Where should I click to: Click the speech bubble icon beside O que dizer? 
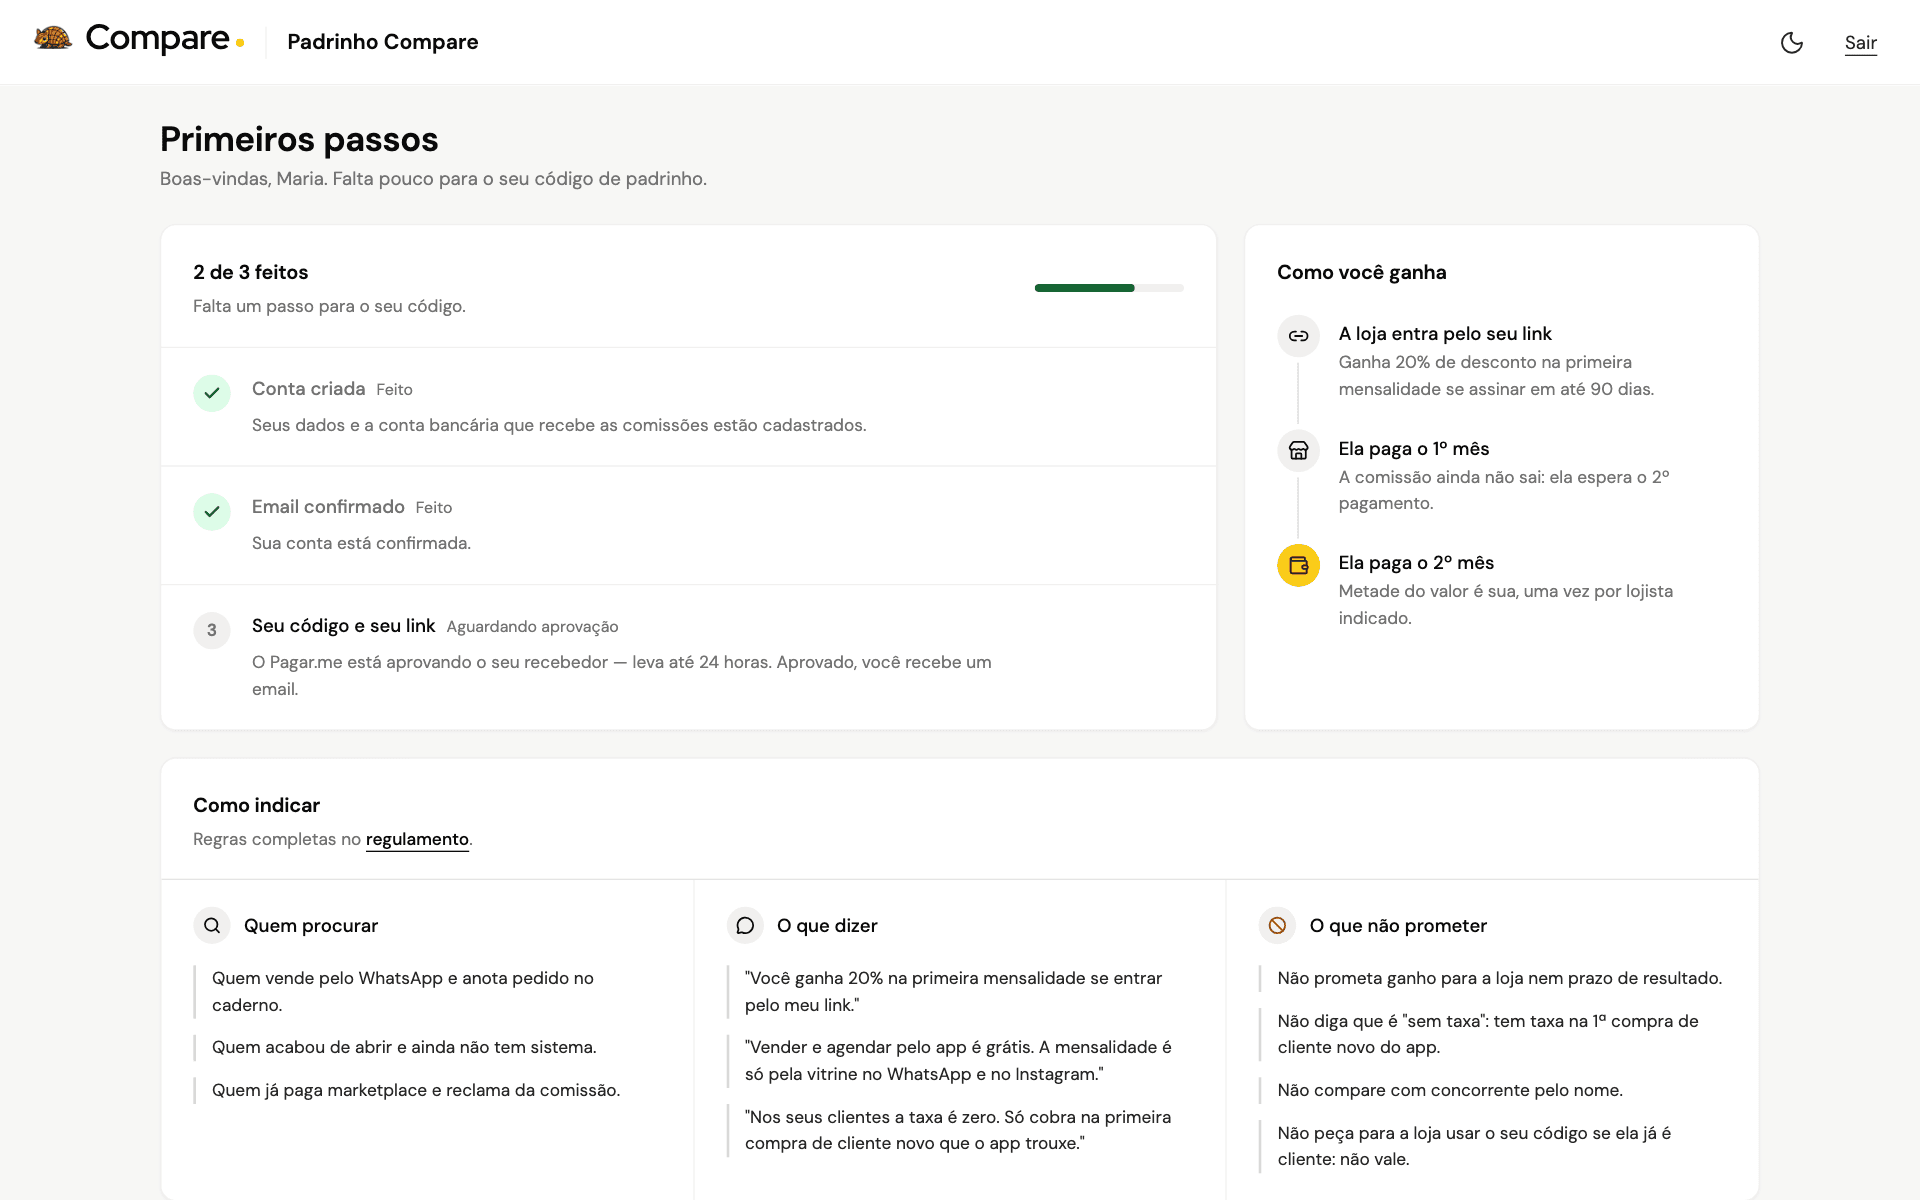pos(745,926)
